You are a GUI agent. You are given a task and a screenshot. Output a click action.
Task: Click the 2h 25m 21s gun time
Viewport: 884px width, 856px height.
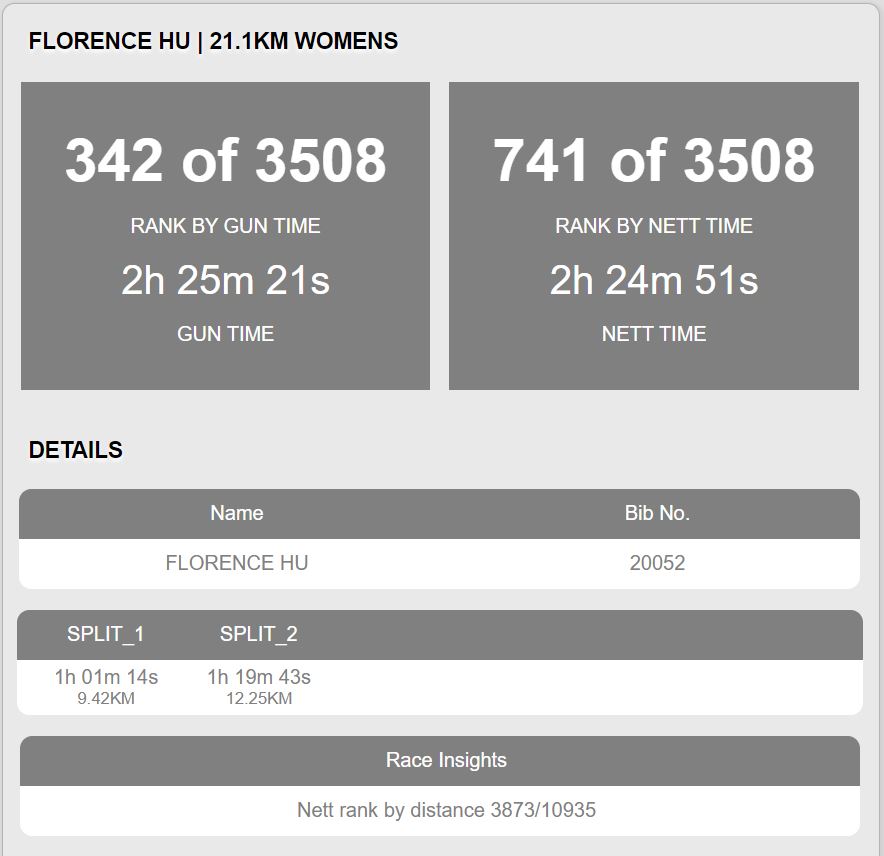[226, 280]
